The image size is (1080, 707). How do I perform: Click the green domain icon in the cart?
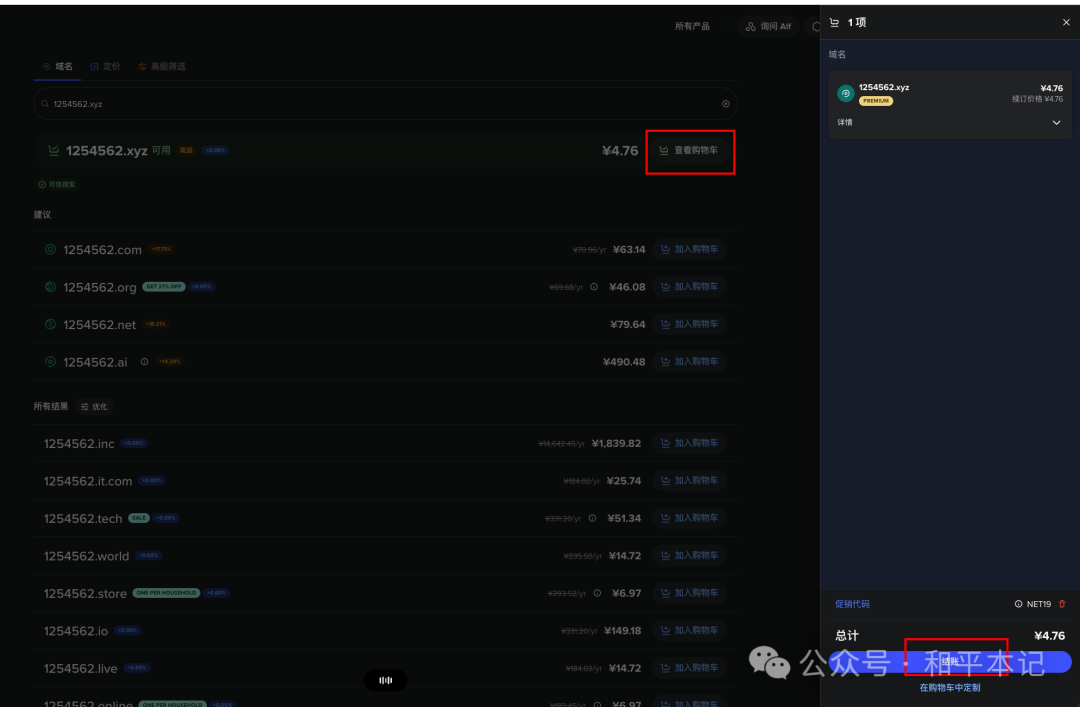[845, 93]
